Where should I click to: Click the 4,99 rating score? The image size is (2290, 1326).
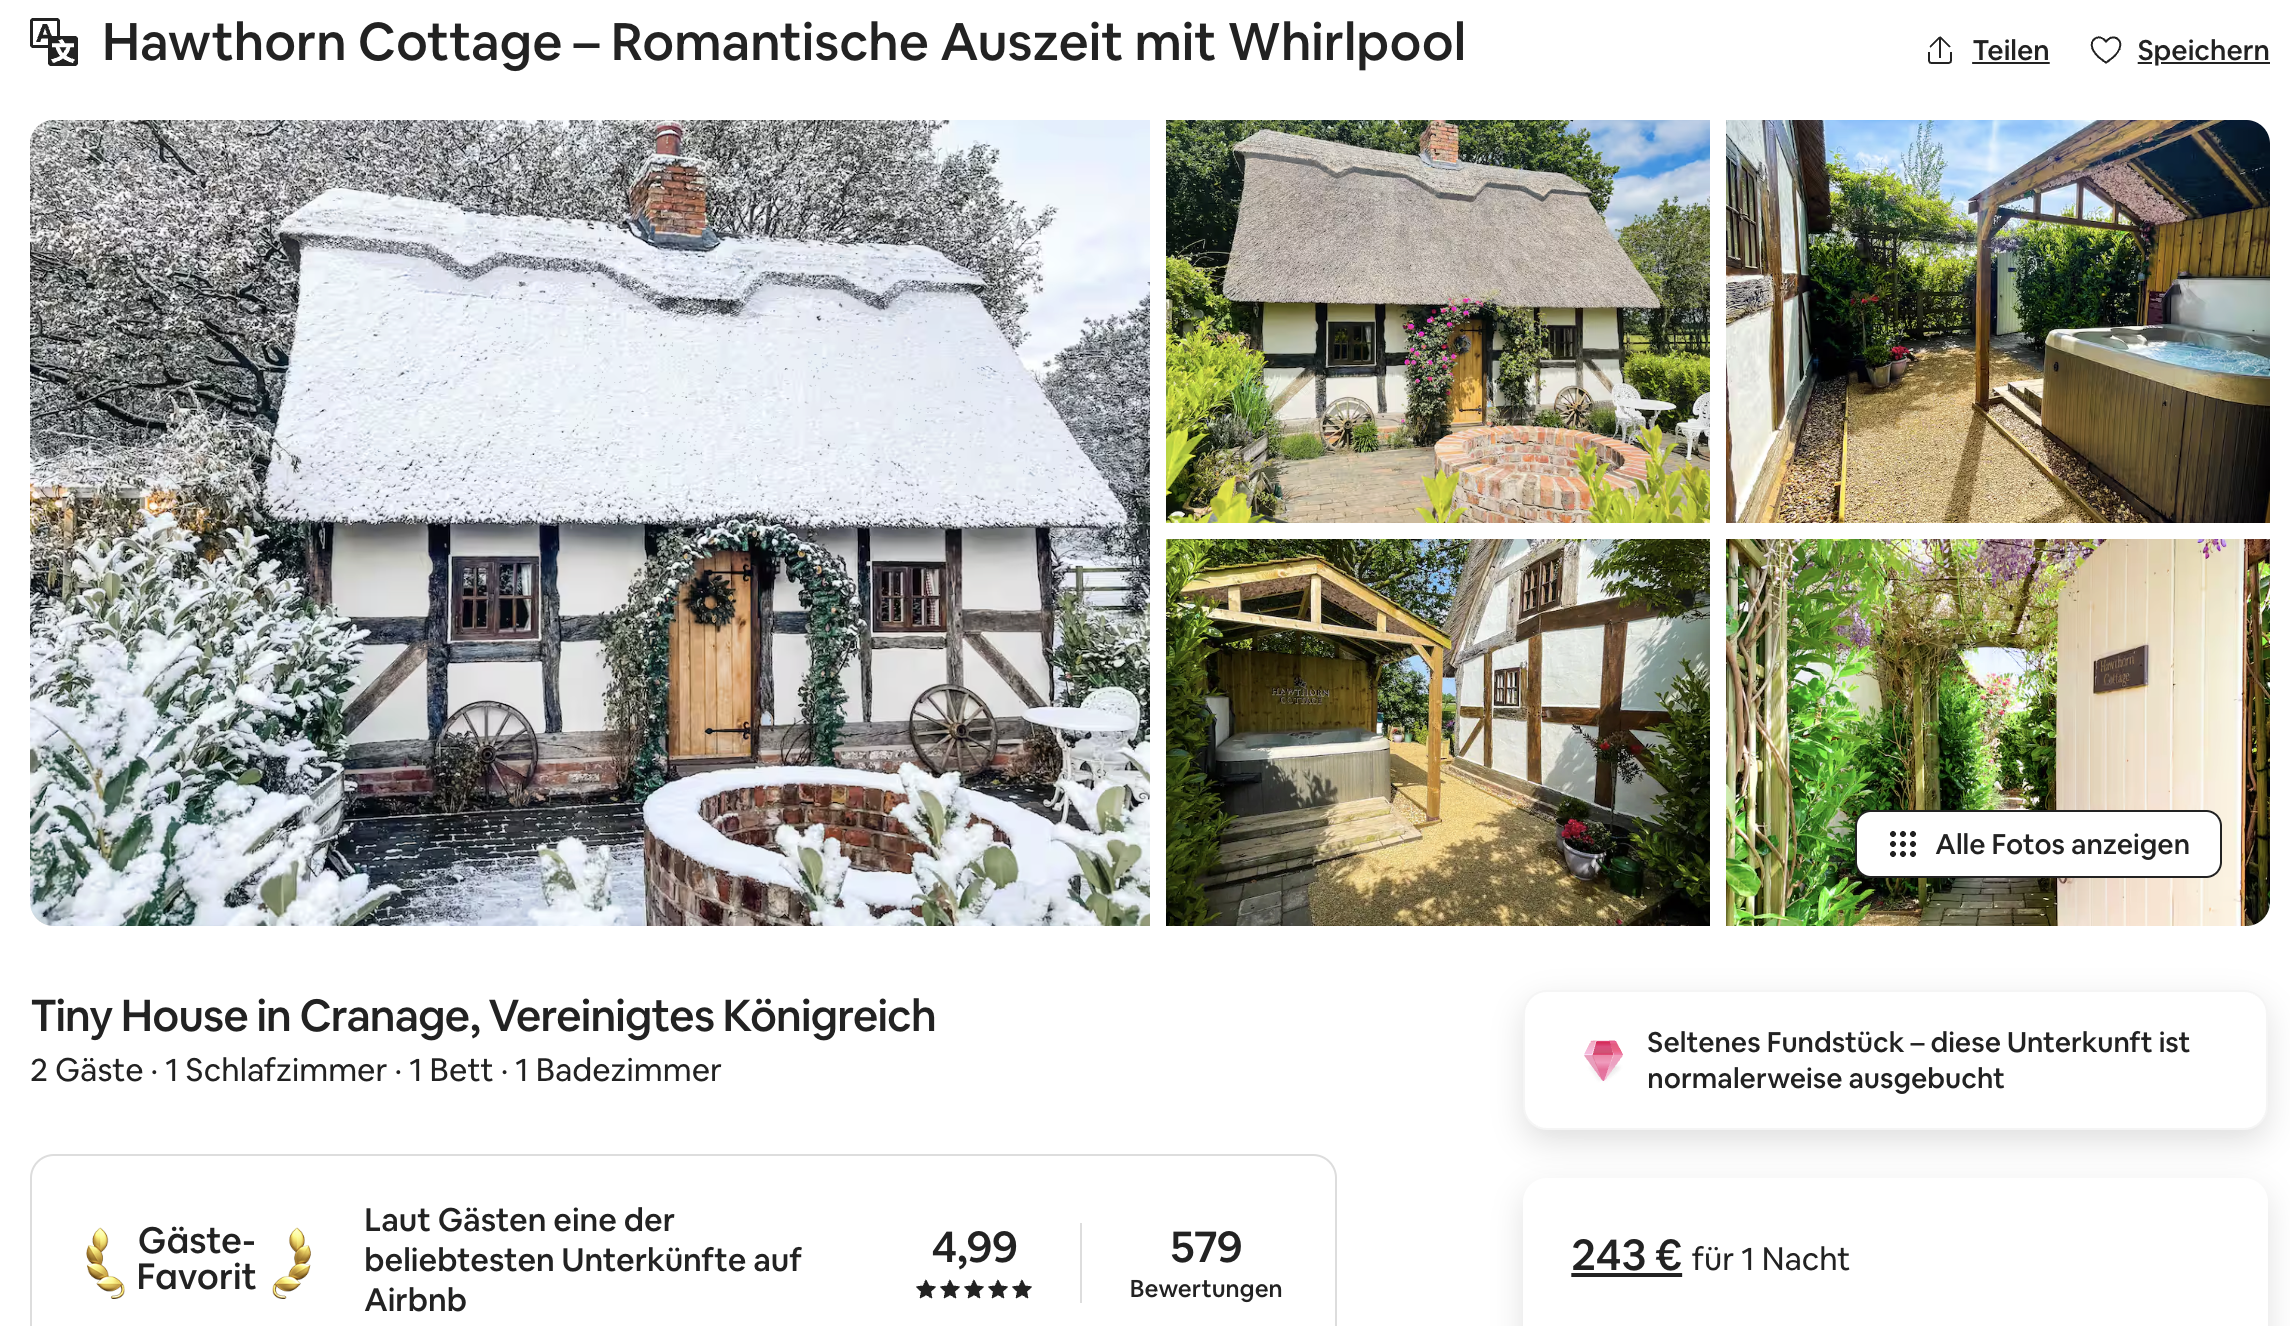pyautogui.click(x=974, y=1247)
